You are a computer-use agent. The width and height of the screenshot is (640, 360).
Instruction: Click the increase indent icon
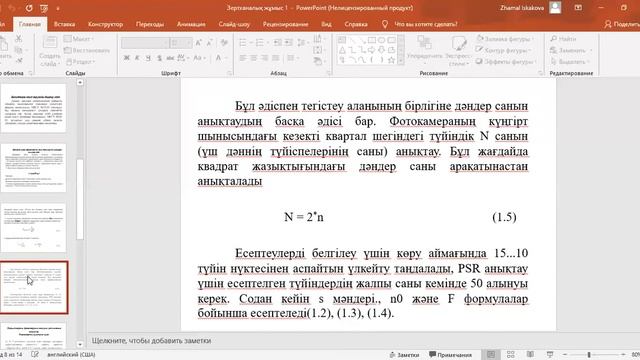289,42
